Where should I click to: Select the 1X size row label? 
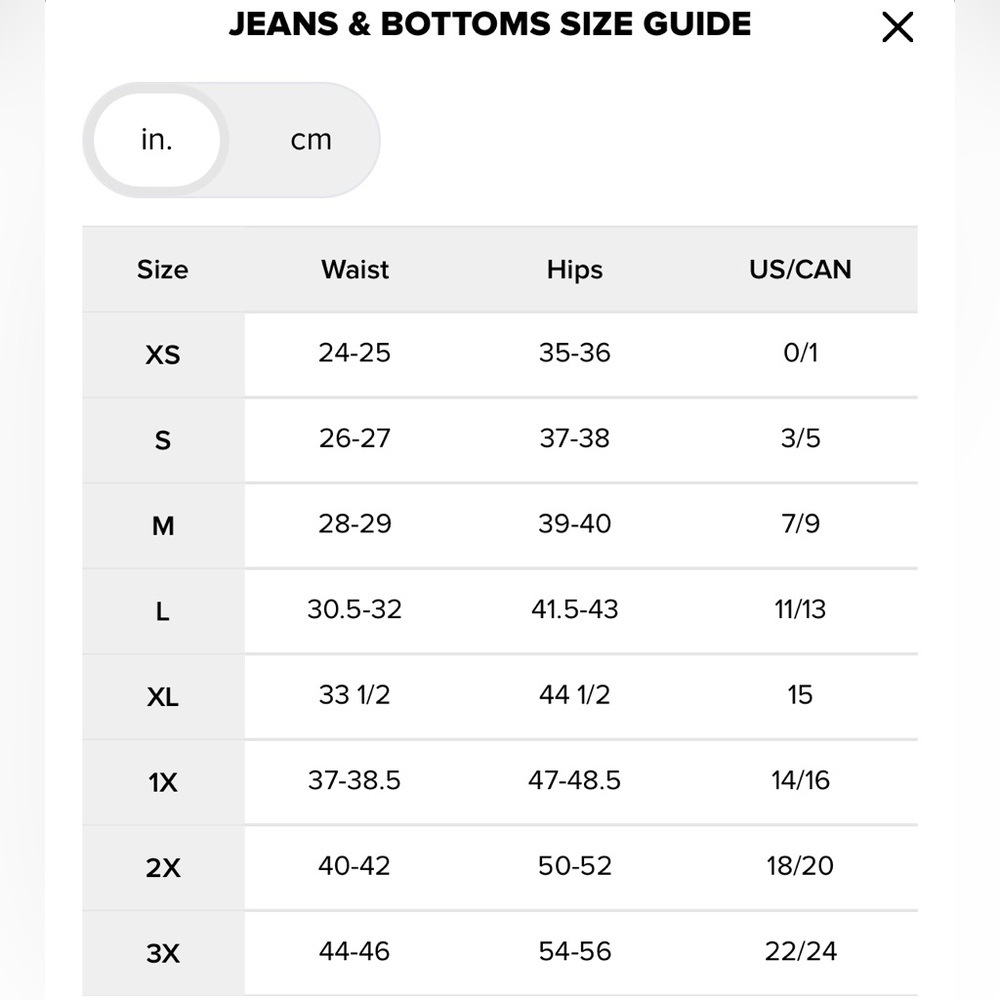tap(163, 783)
